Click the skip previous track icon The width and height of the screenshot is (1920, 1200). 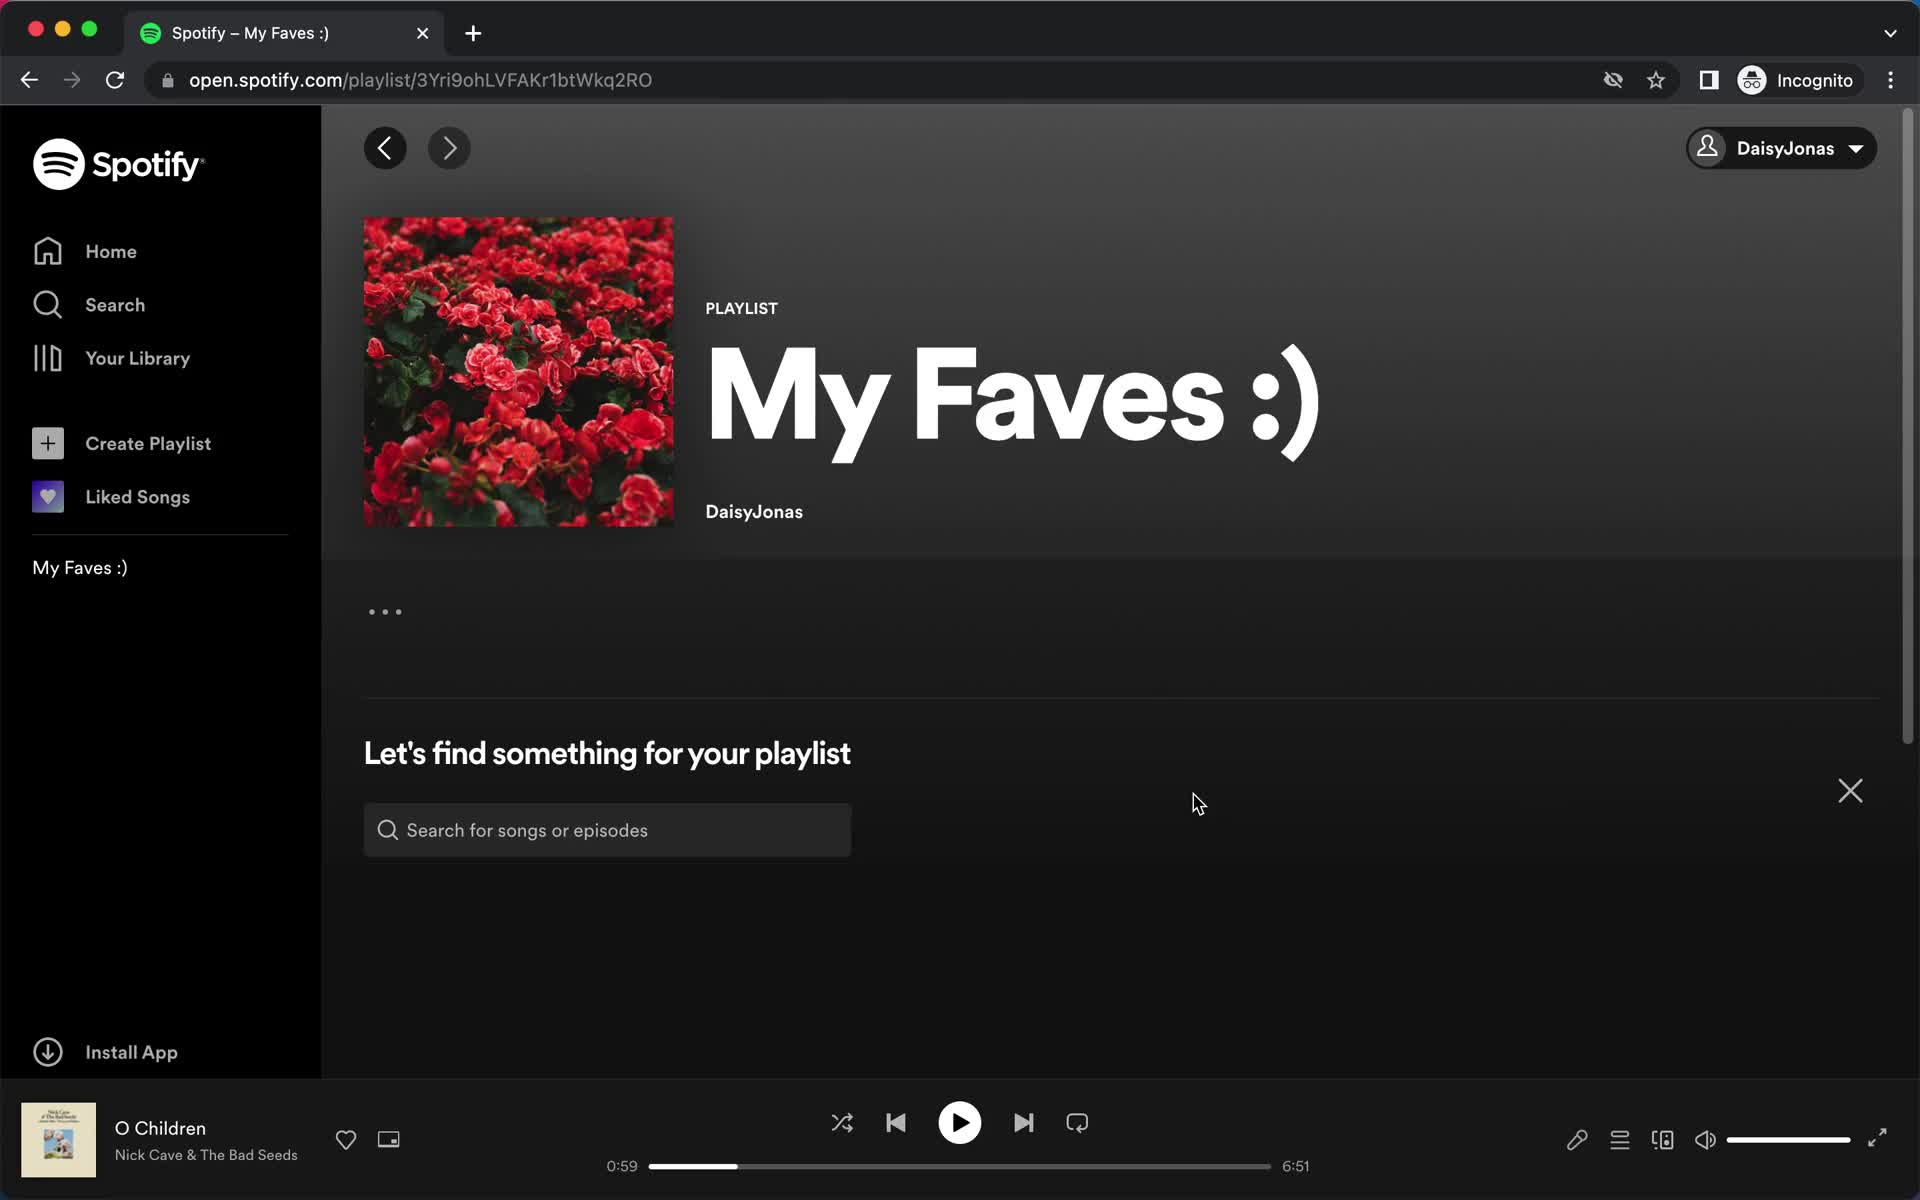[x=894, y=1123]
